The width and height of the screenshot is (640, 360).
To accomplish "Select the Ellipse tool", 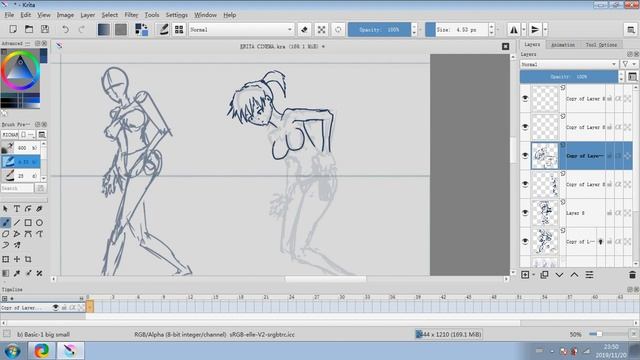I will coord(39,223).
